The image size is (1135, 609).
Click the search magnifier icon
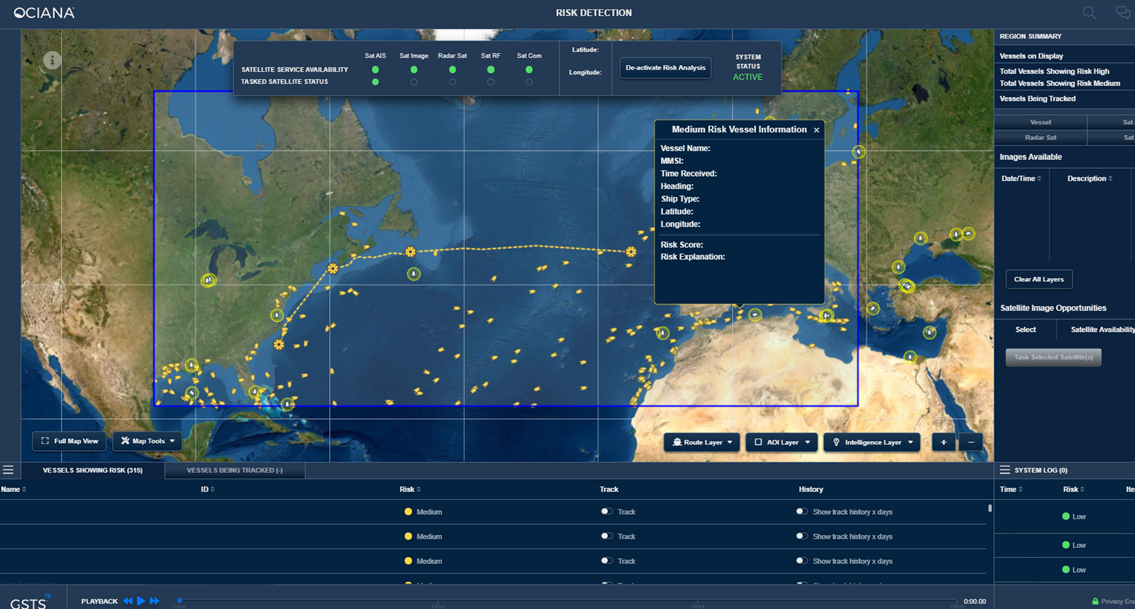(1089, 12)
